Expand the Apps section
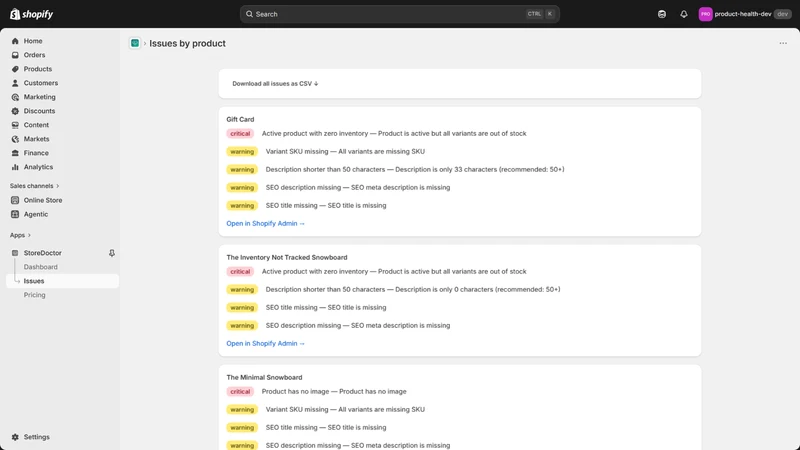 click(x=20, y=235)
